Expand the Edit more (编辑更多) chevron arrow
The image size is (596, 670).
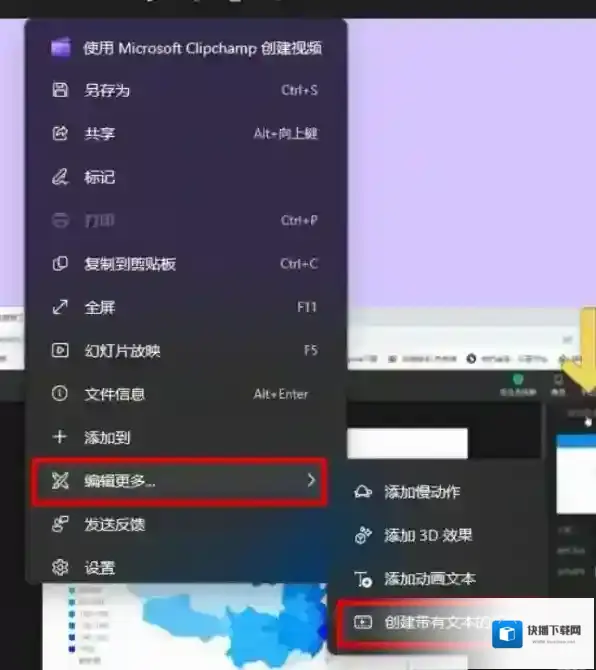tap(311, 481)
